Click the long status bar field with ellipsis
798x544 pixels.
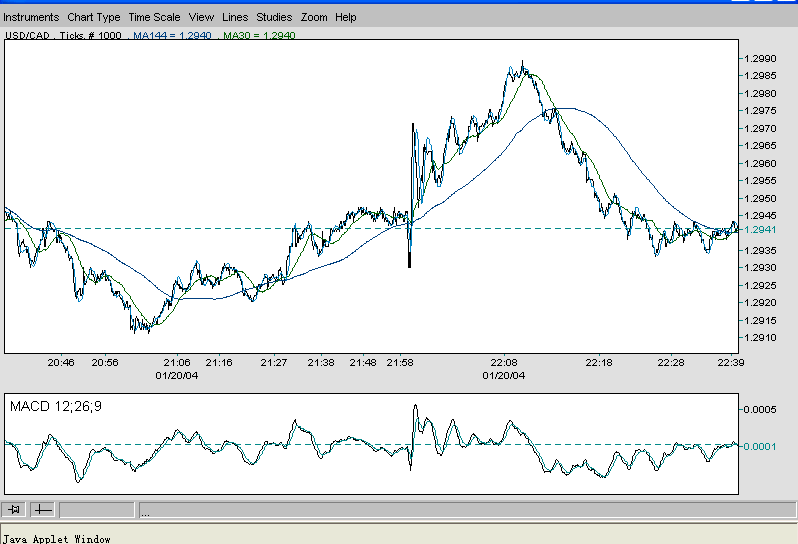(x=468, y=509)
